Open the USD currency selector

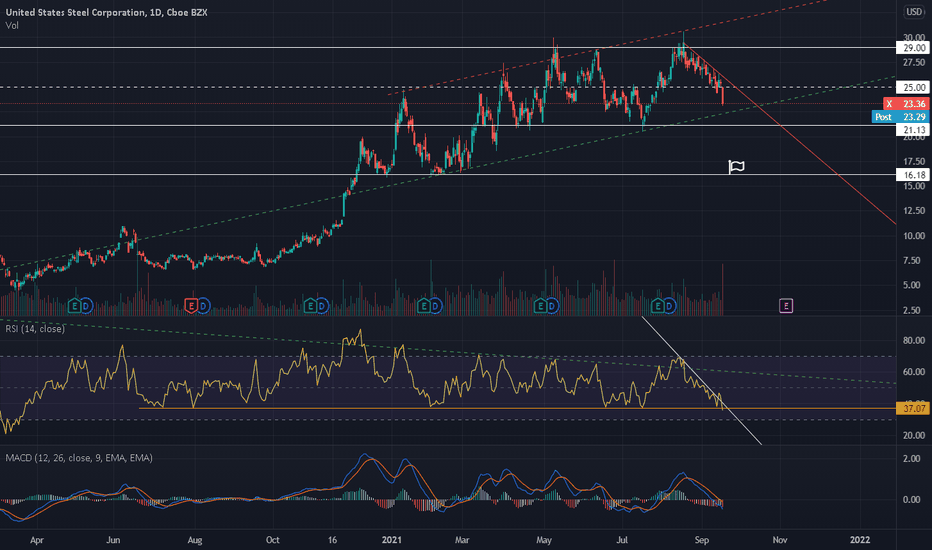point(914,11)
